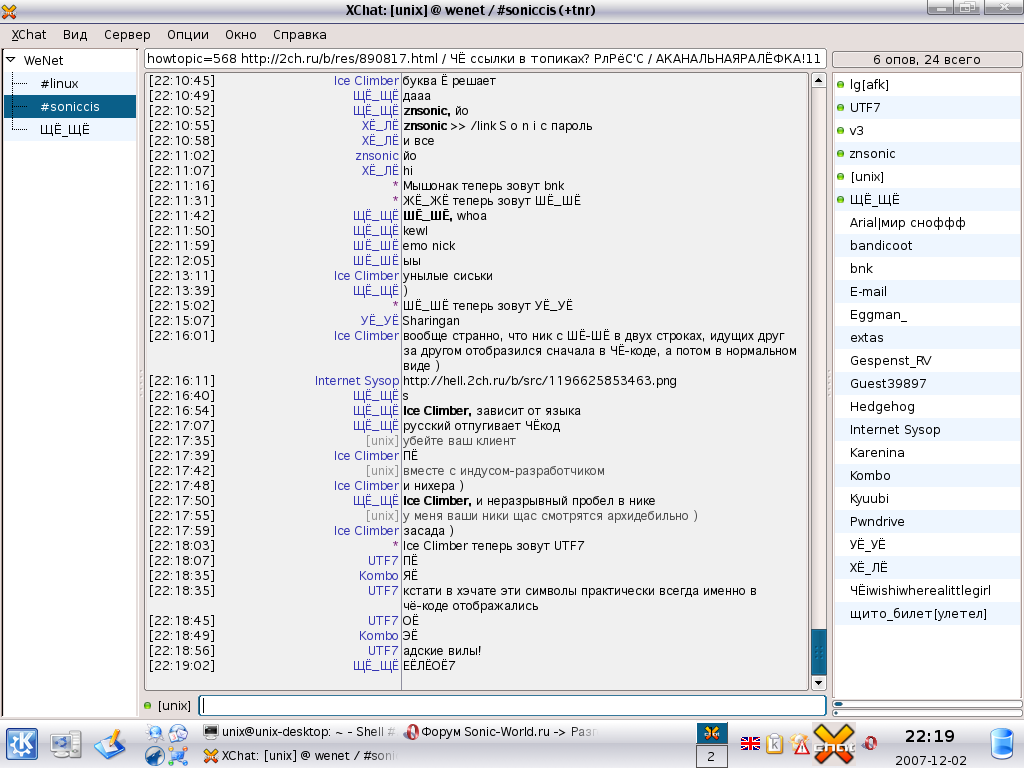Select Kyuubi in user list

click(927, 498)
